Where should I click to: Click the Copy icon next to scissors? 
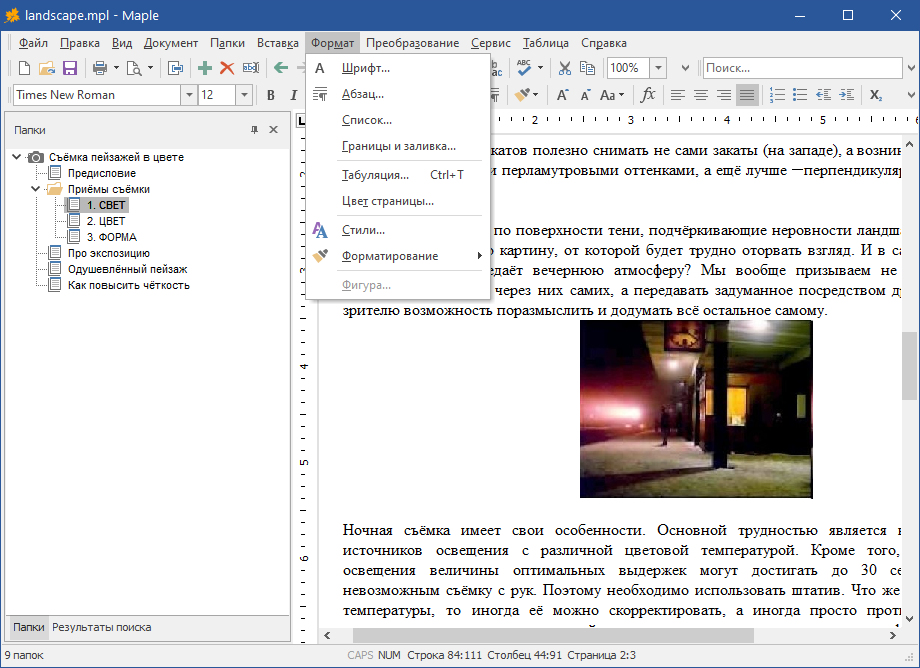tap(588, 68)
